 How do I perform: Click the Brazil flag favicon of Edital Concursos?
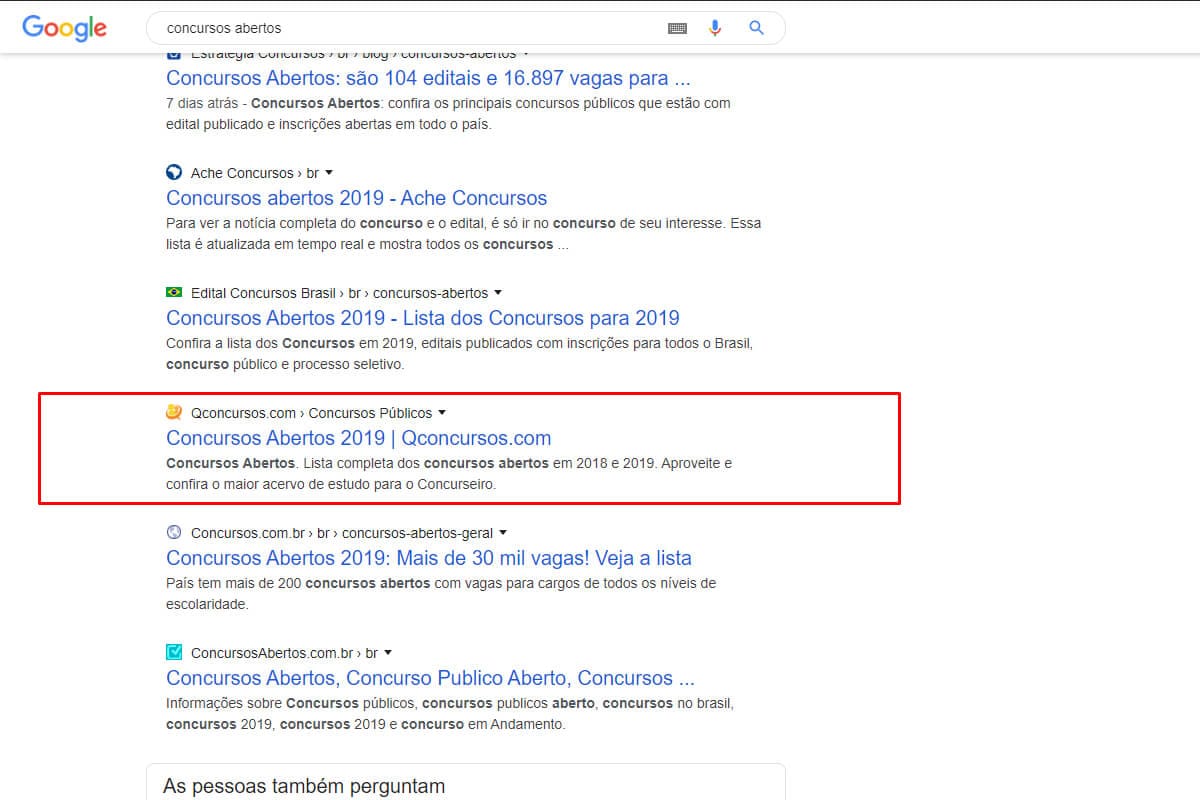[174, 293]
